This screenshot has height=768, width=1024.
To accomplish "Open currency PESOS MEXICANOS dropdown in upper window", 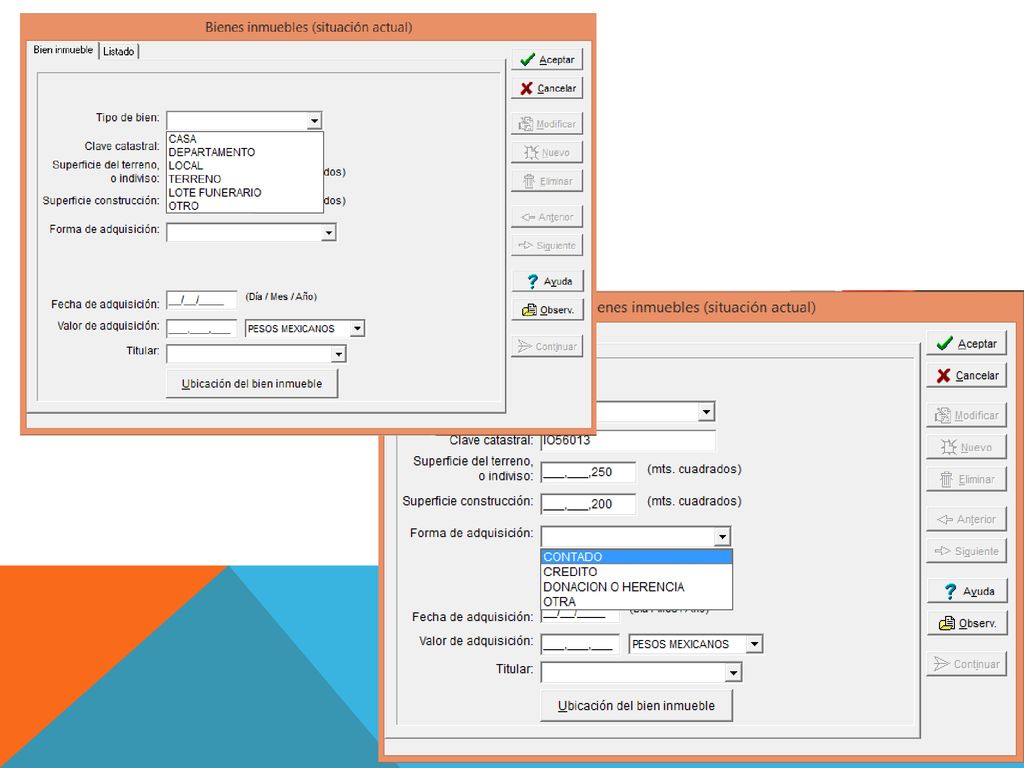I will [357, 328].
